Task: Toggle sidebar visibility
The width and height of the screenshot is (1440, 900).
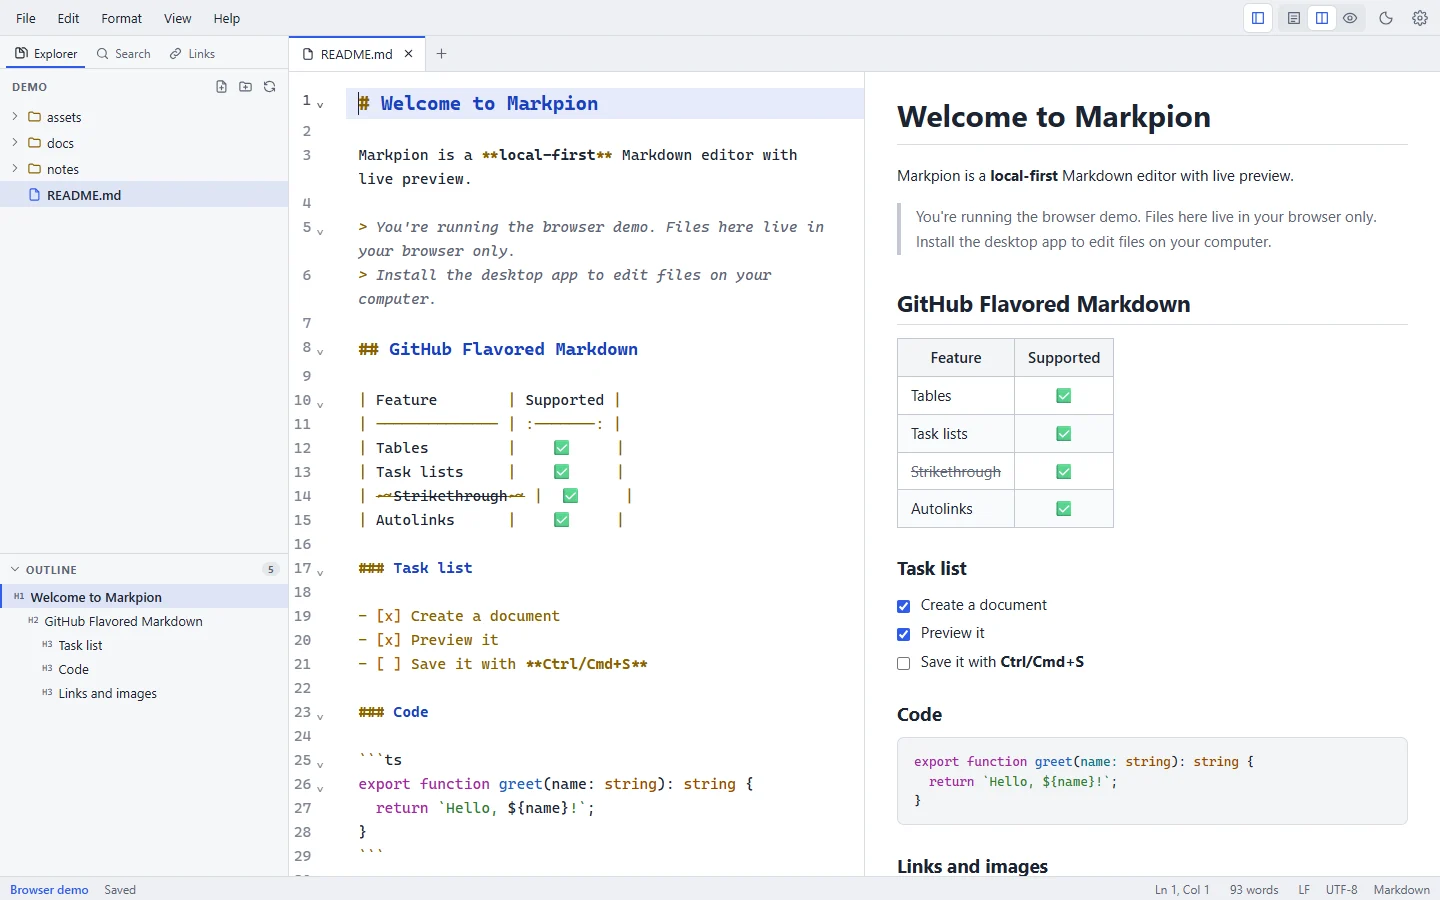Action: coord(1258,18)
